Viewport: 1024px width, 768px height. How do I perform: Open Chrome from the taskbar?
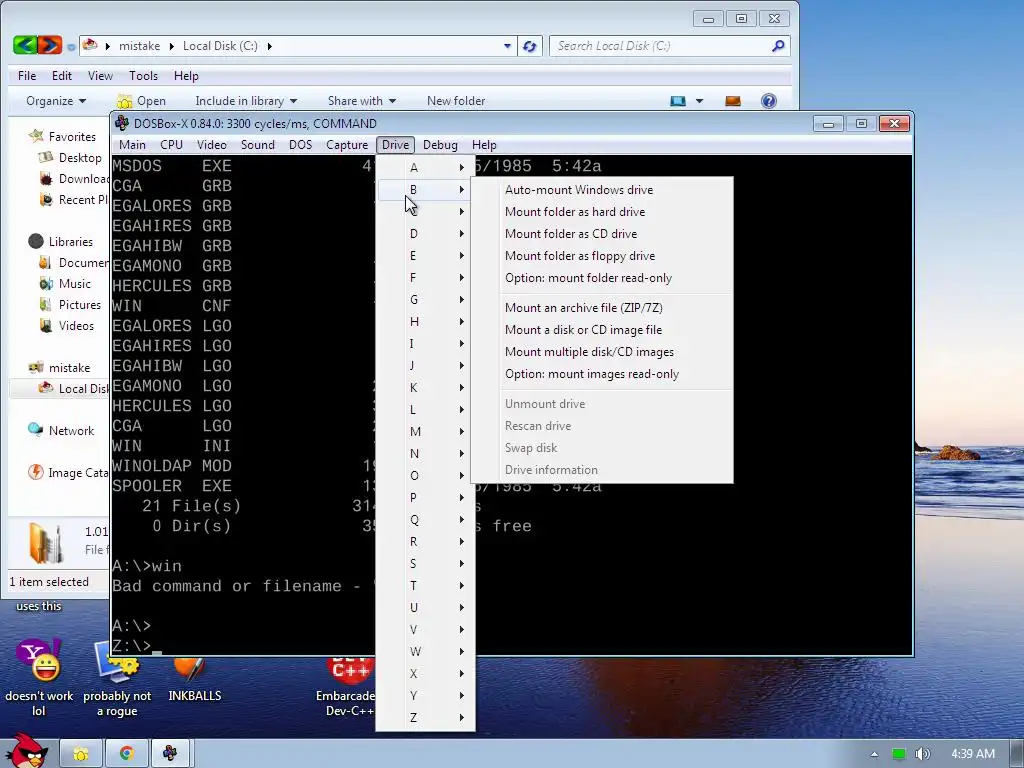(127, 754)
